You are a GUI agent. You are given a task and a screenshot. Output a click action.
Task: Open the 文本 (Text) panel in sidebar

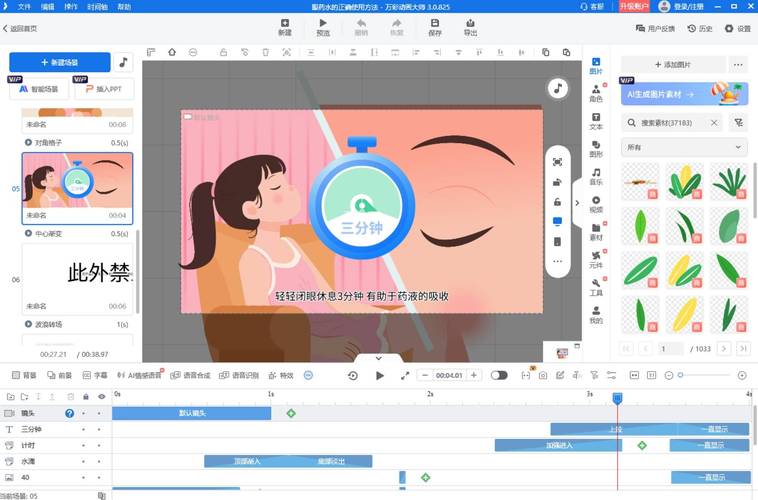596,121
